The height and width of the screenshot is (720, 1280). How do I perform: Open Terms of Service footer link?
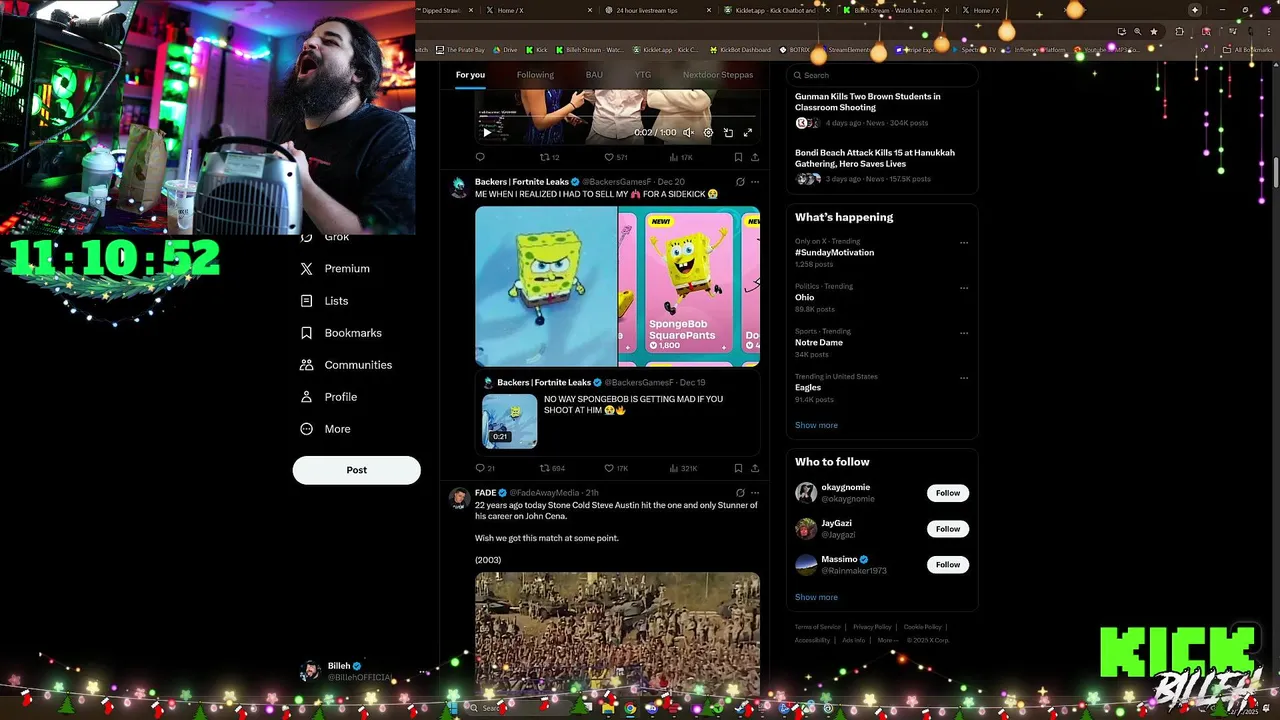[x=817, y=627]
